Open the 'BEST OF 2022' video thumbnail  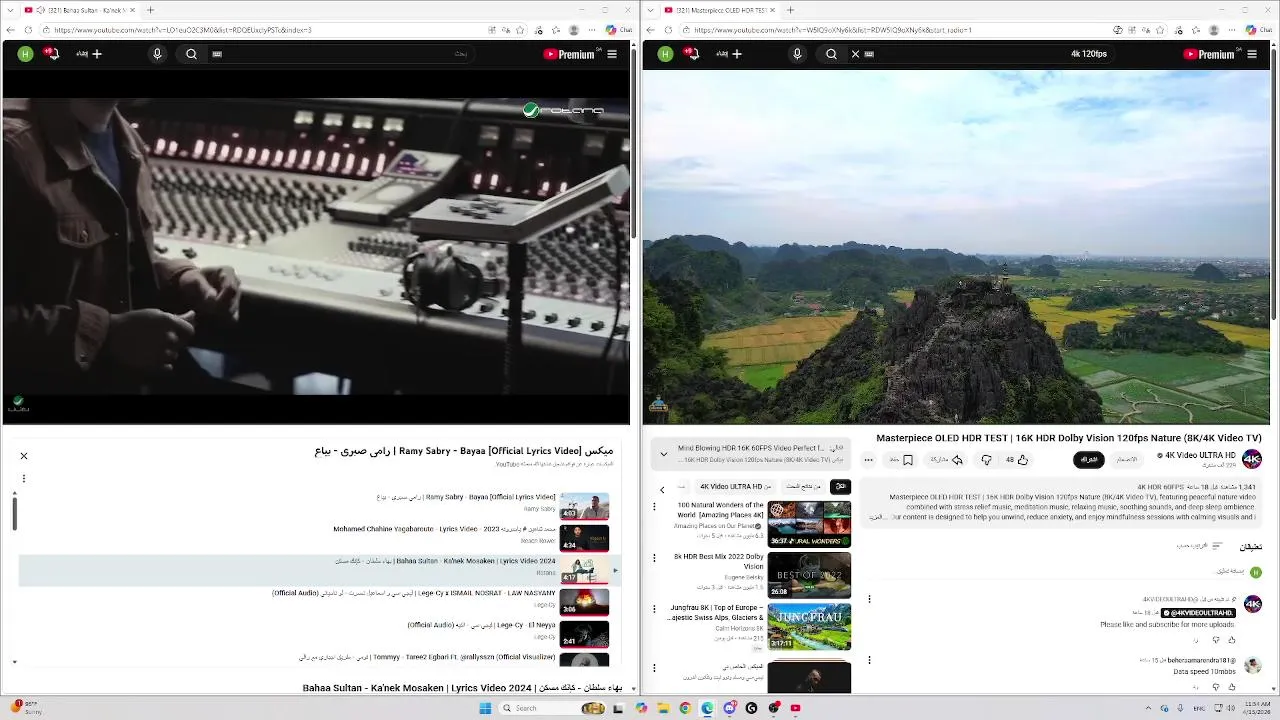[x=809, y=575]
